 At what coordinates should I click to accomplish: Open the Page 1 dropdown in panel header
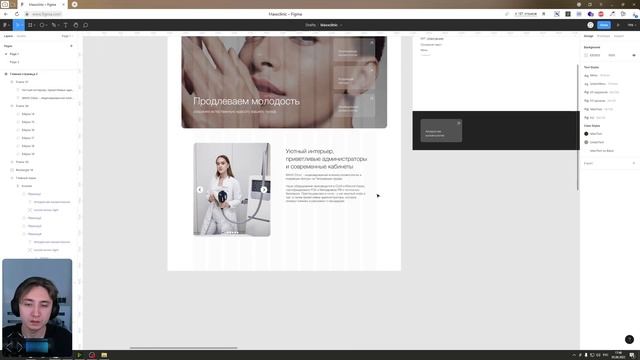tap(67, 36)
